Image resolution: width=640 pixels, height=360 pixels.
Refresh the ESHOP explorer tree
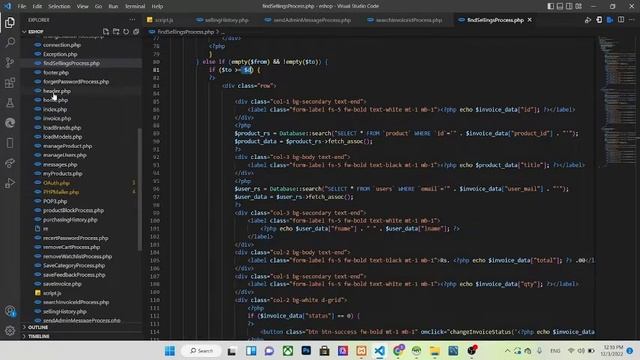click(126, 31)
